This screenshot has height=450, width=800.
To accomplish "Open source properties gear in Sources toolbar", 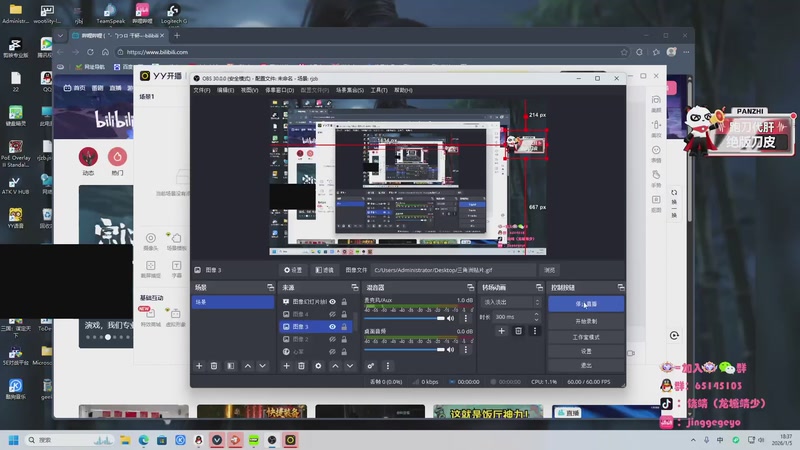I will click(x=318, y=366).
